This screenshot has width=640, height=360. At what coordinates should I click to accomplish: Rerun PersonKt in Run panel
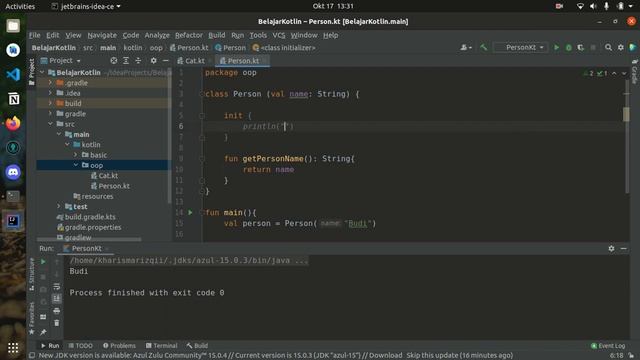(43, 262)
